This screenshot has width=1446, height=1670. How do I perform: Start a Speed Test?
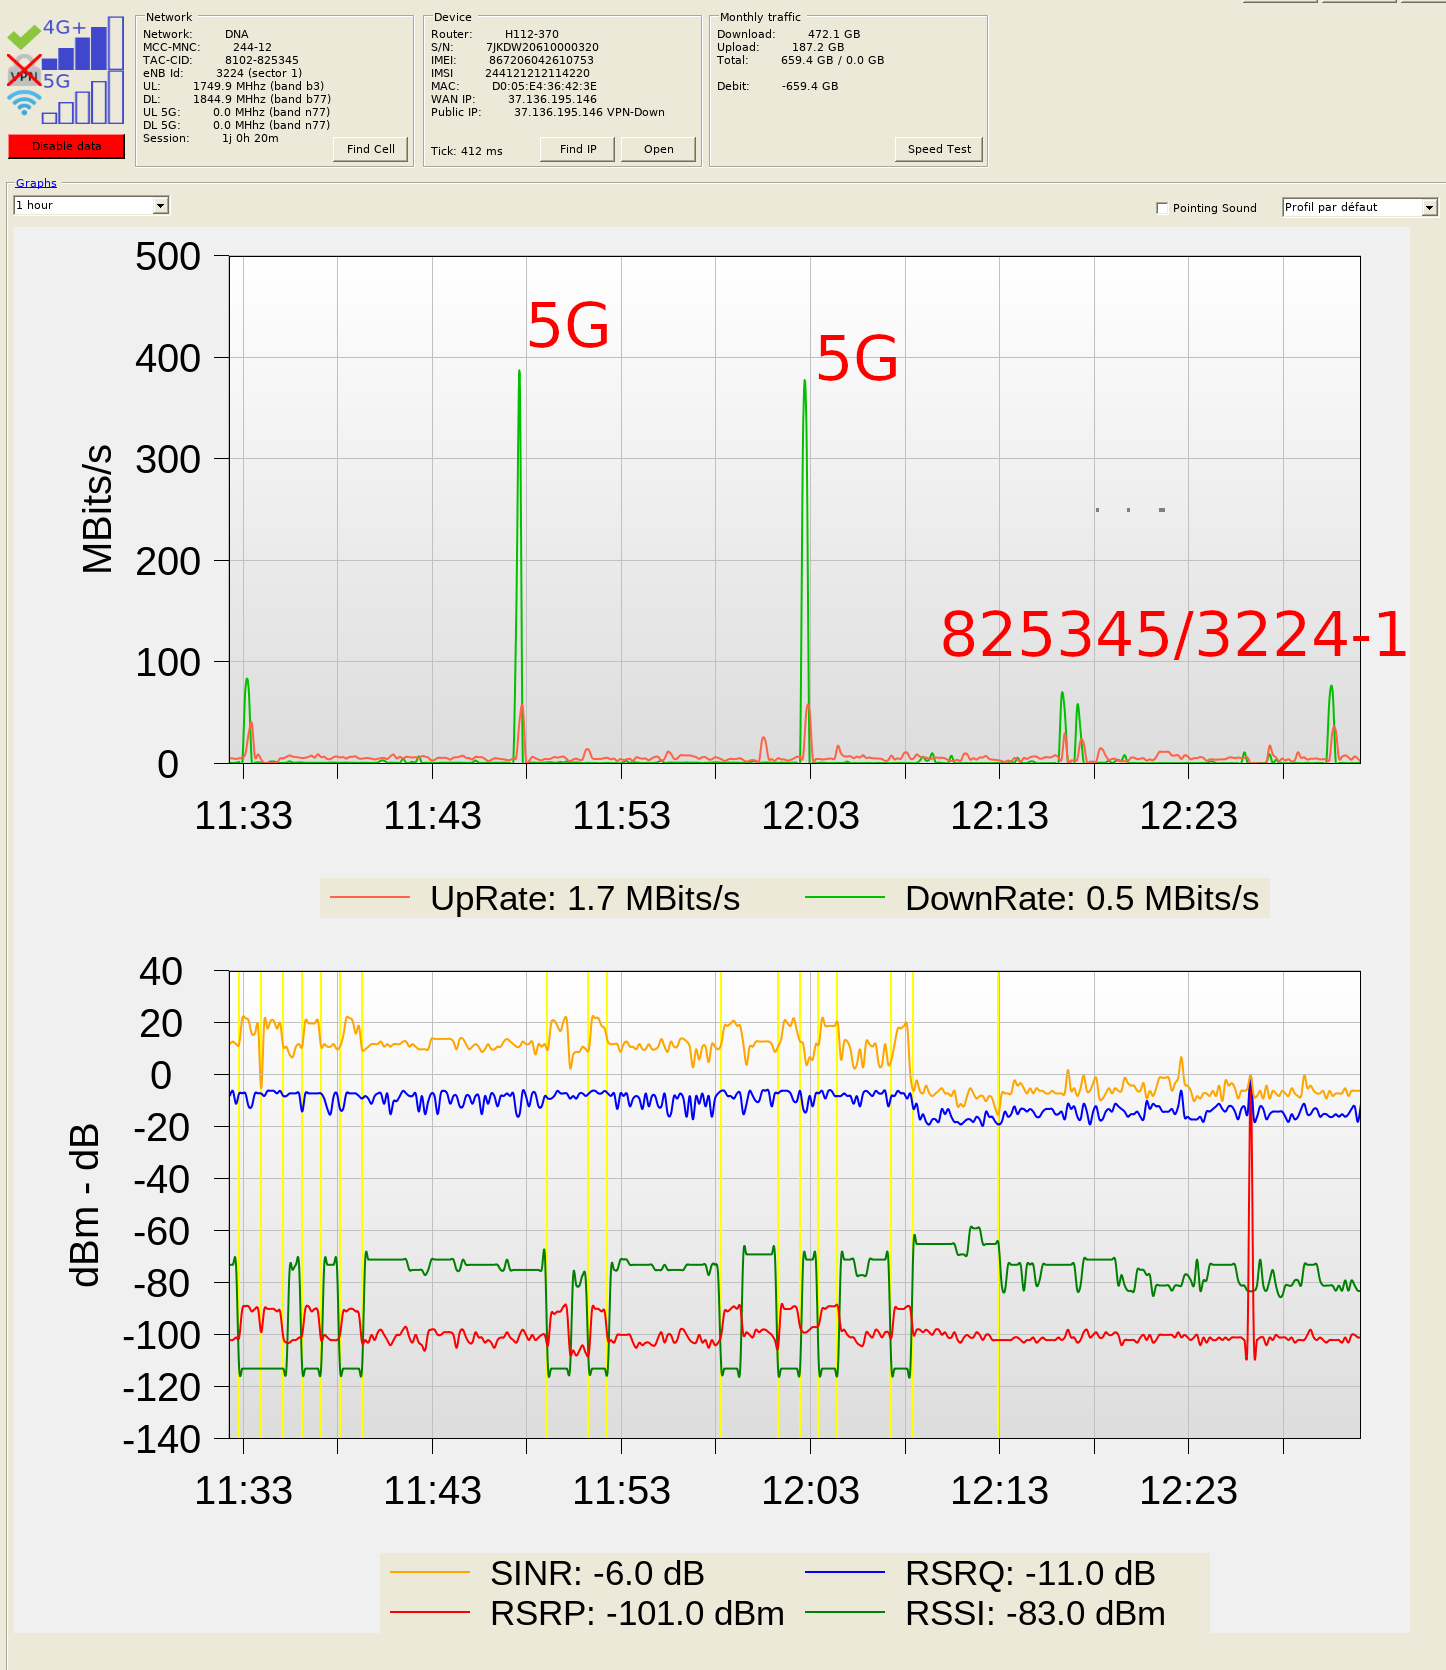(938, 149)
